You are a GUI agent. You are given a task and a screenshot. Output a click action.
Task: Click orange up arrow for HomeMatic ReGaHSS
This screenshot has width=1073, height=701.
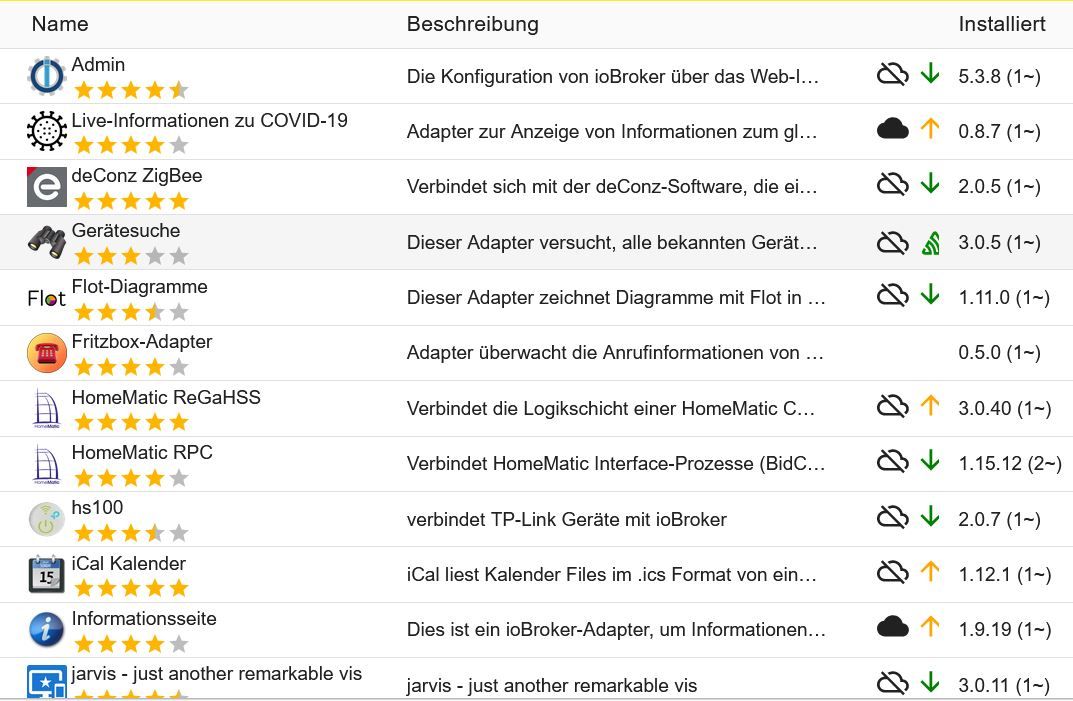coord(930,406)
